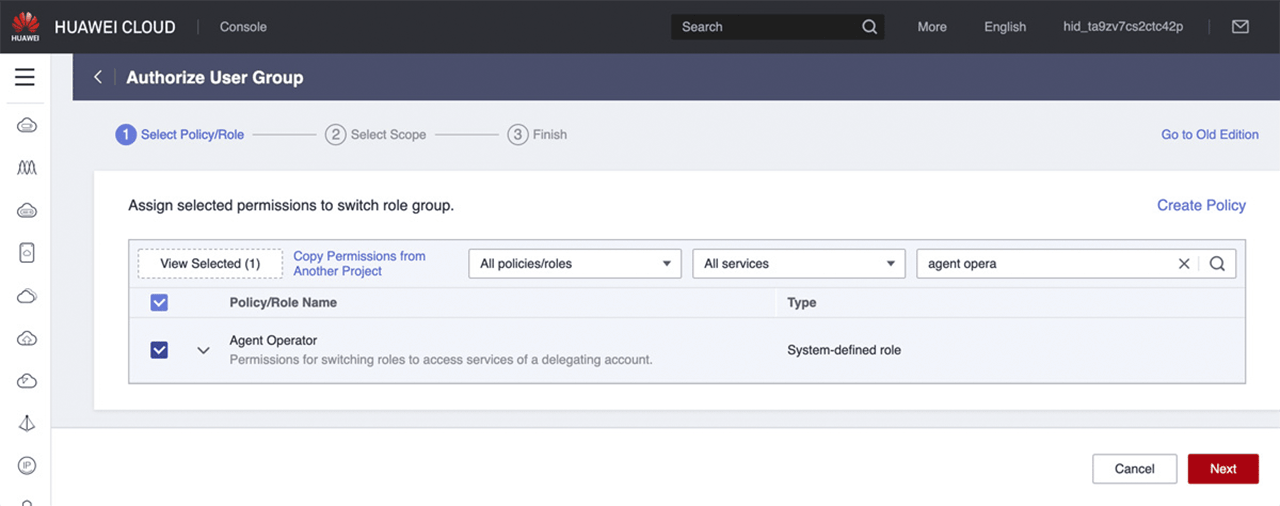Open the hamburger service list menu
1280x506 pixels.
click(x=25, y=77)
